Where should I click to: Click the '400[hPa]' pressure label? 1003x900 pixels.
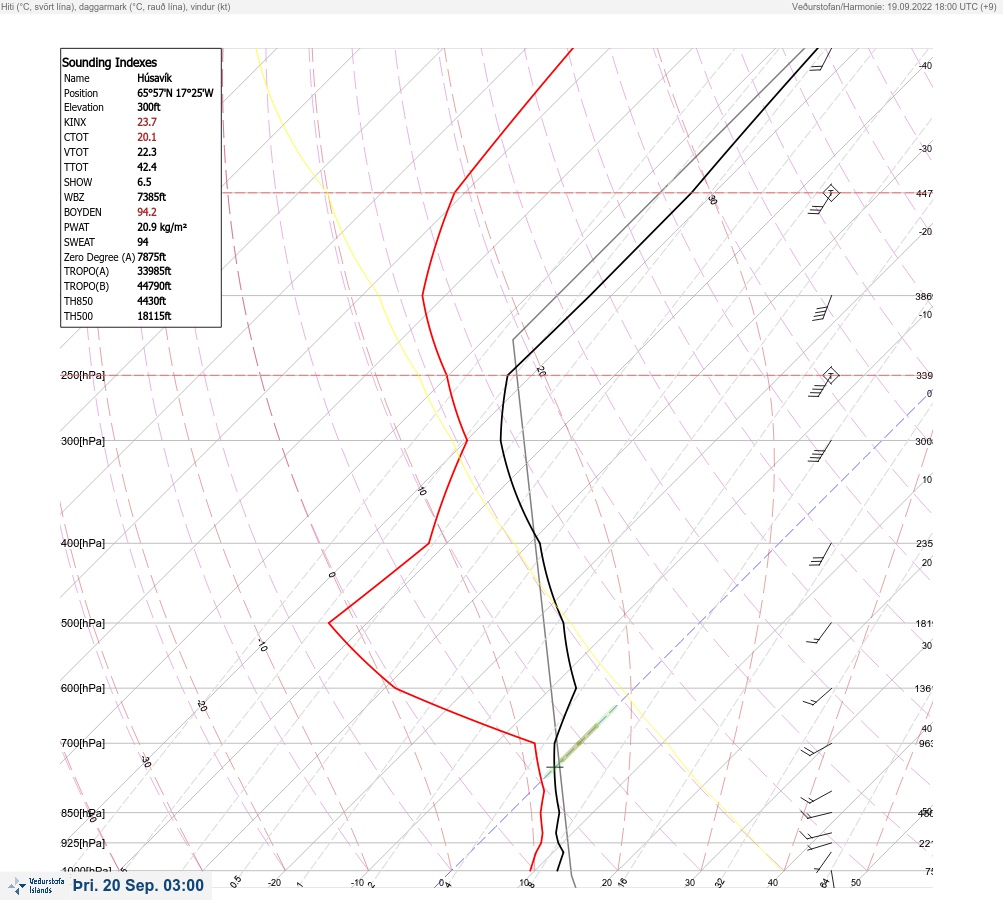coord(83,543)
